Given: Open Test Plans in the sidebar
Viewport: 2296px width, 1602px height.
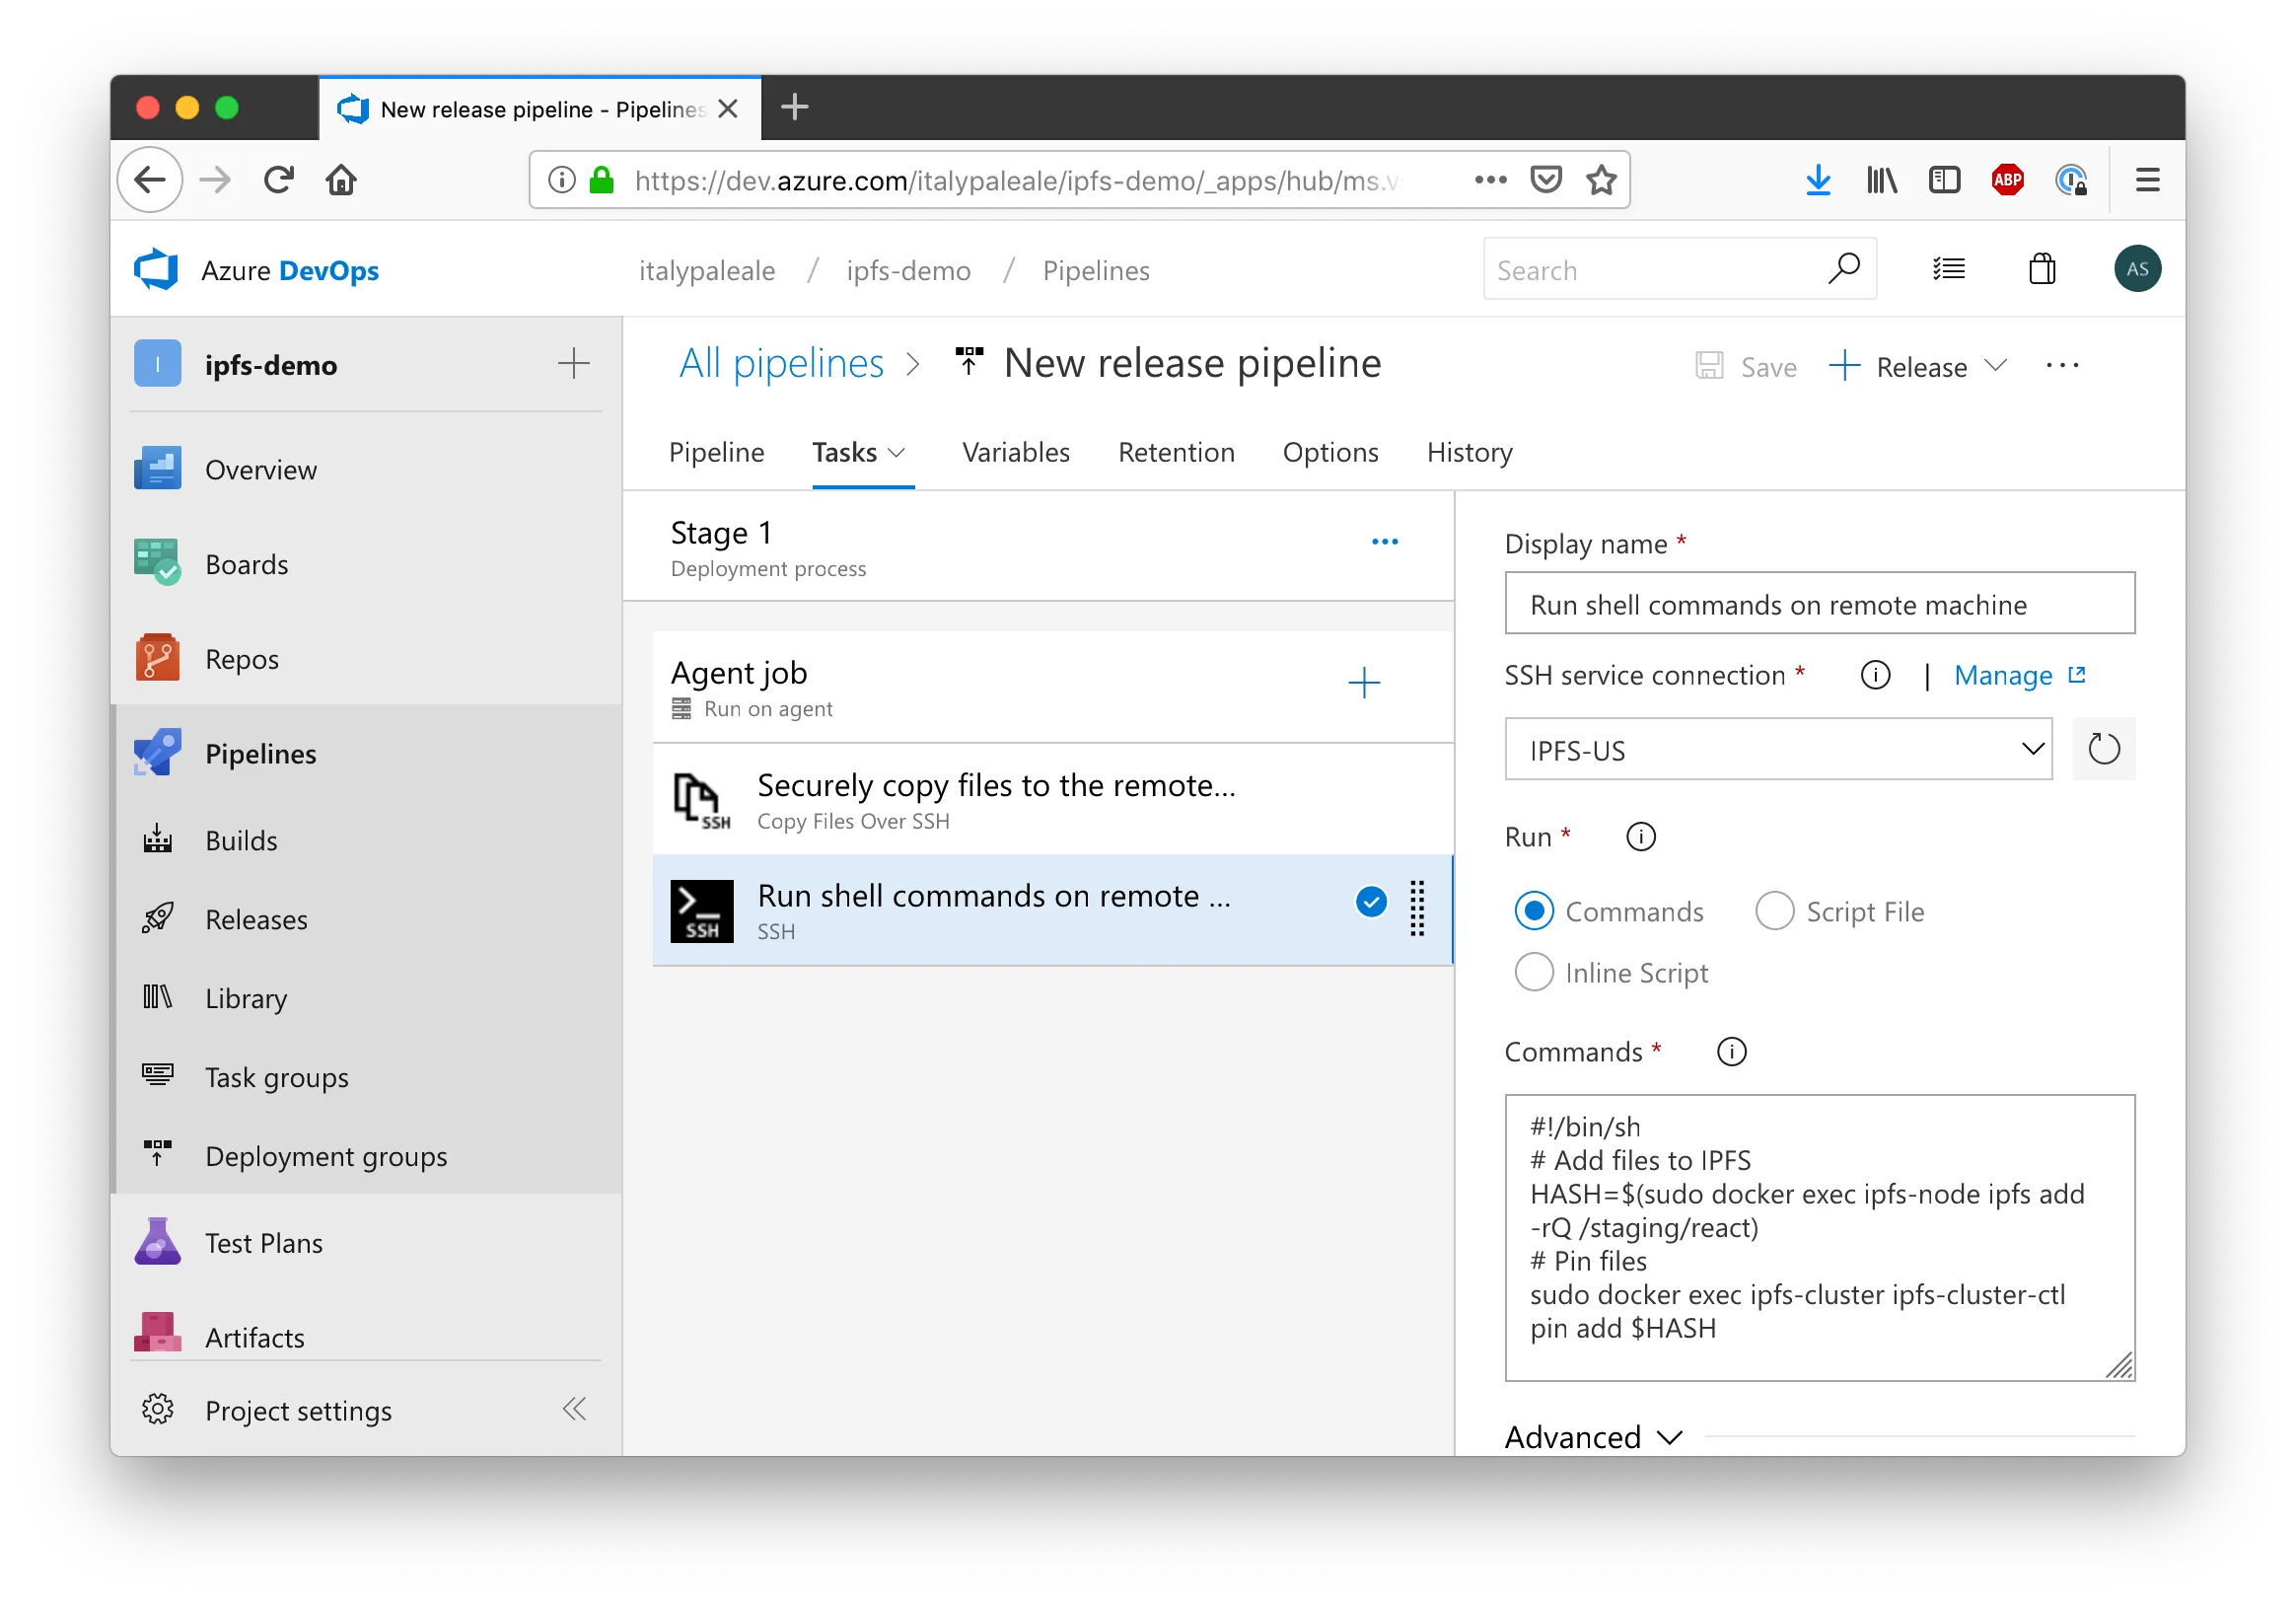Looking at the screenshot, I should tap(263, 1242).
